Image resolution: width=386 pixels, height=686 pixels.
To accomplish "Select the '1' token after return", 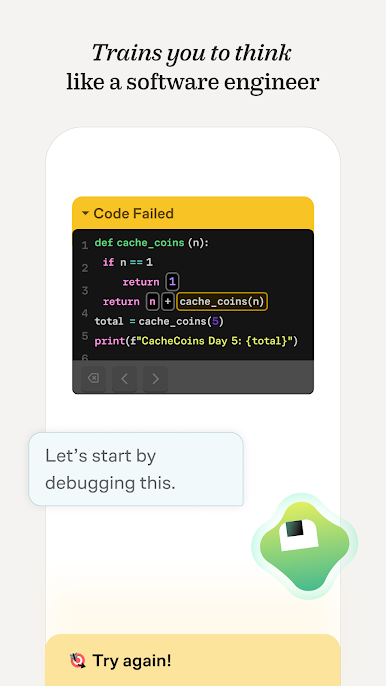I will pos(172,282).
